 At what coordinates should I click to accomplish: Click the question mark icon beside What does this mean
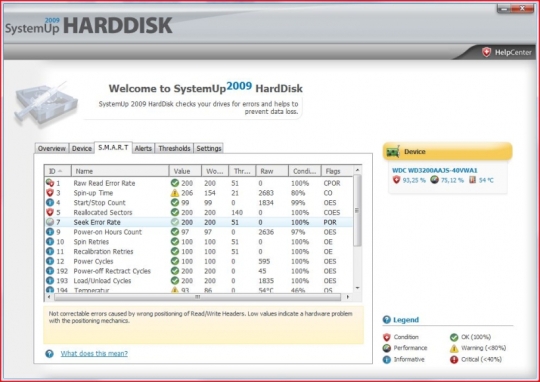coord(50,353)
